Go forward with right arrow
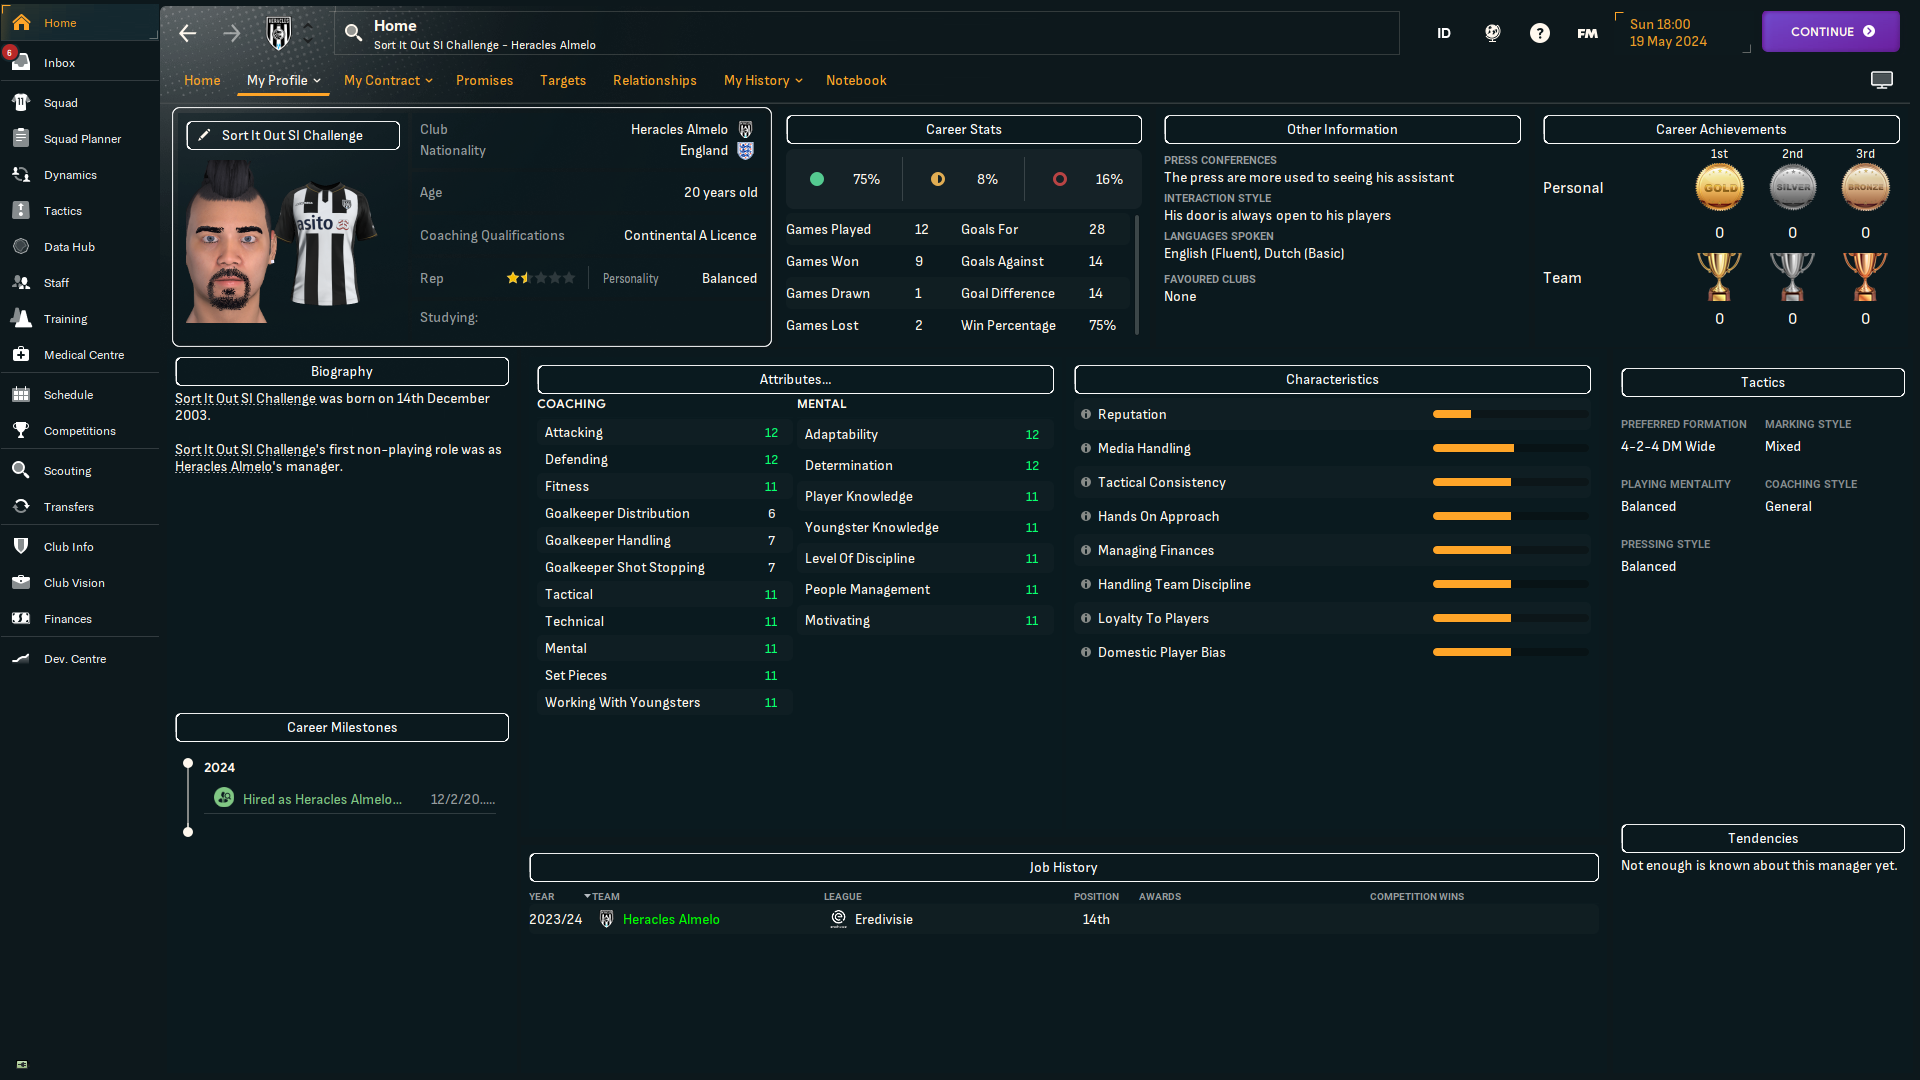Viewport: 1920px width, 1080px height. pyautogui.click(x=232, y=33)
